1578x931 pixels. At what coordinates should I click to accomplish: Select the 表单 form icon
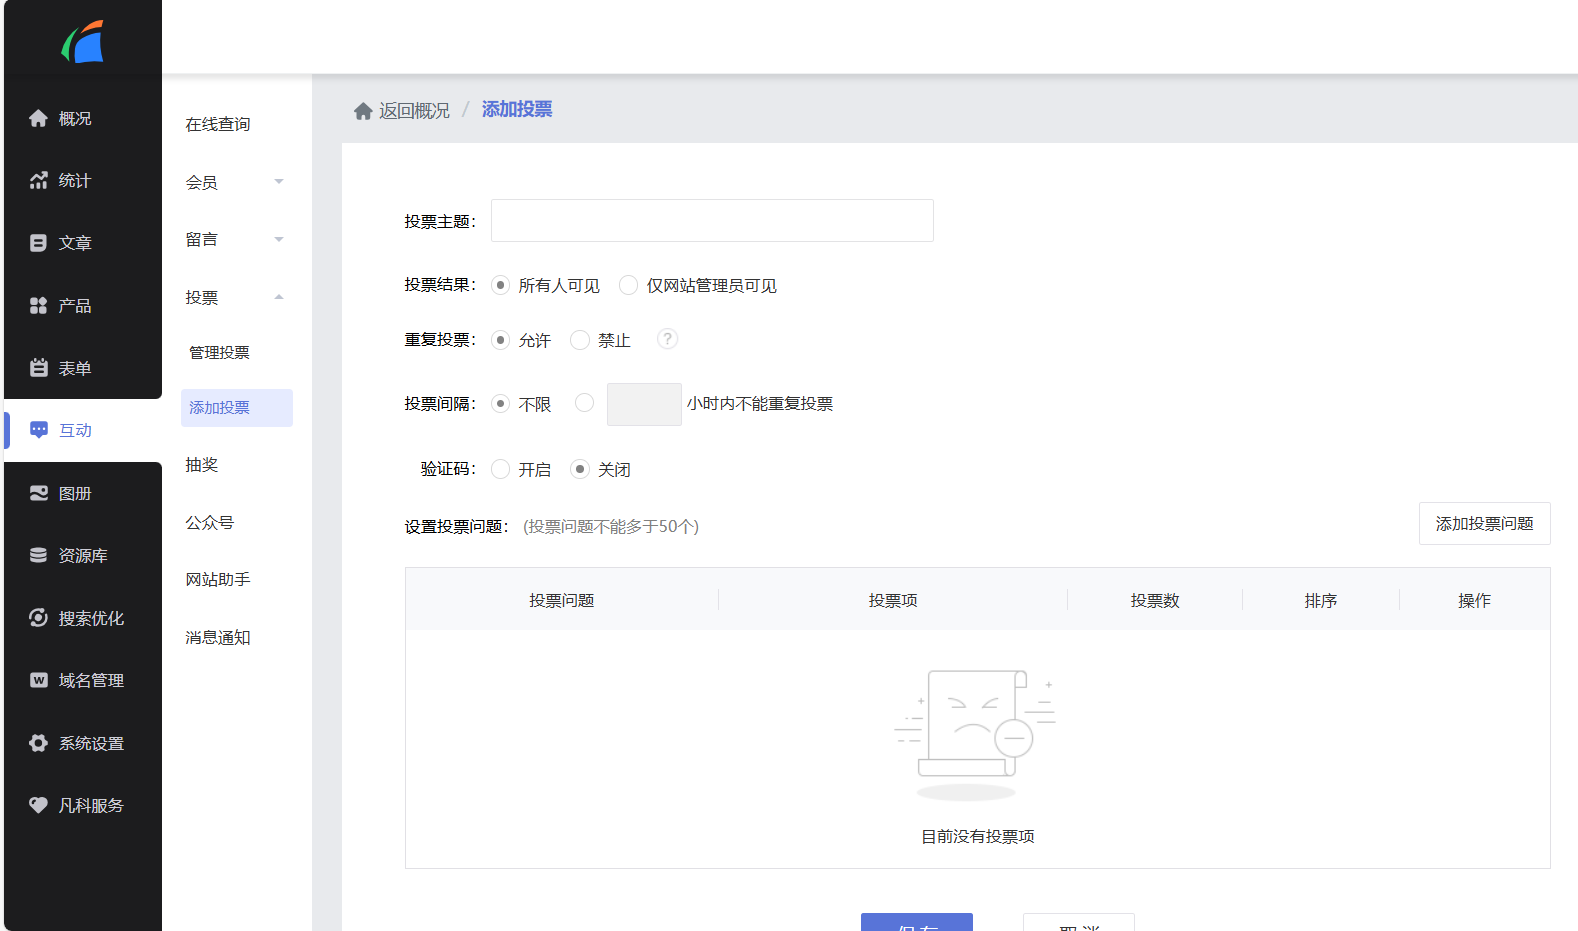pyautogui.click(x=38, y=368)
